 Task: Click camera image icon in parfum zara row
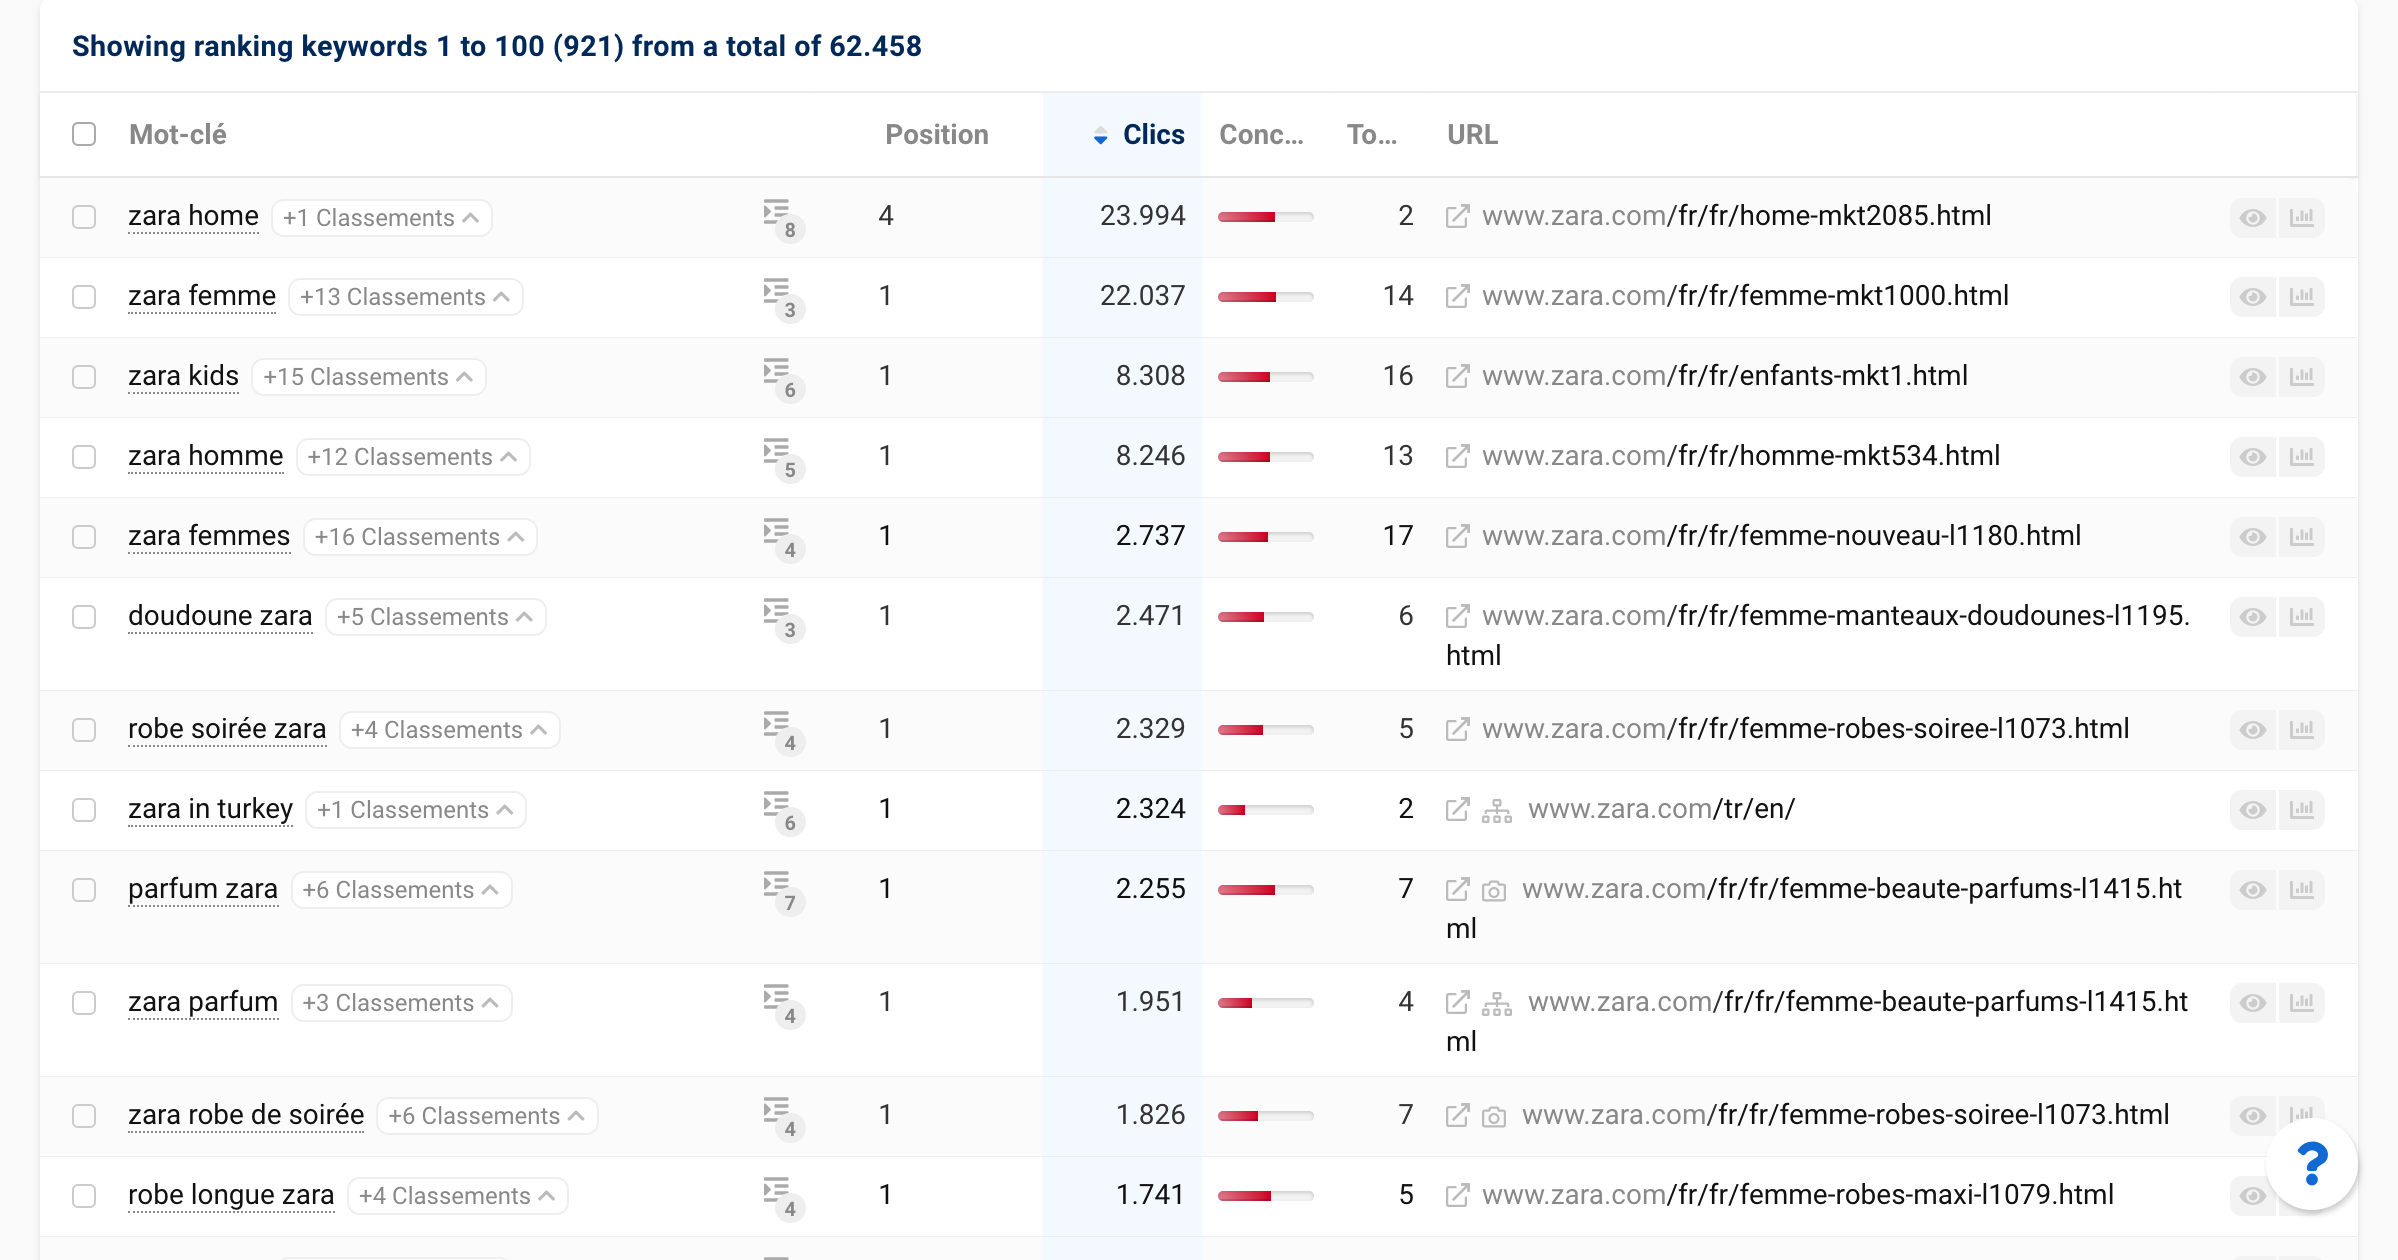[1493, 891]
